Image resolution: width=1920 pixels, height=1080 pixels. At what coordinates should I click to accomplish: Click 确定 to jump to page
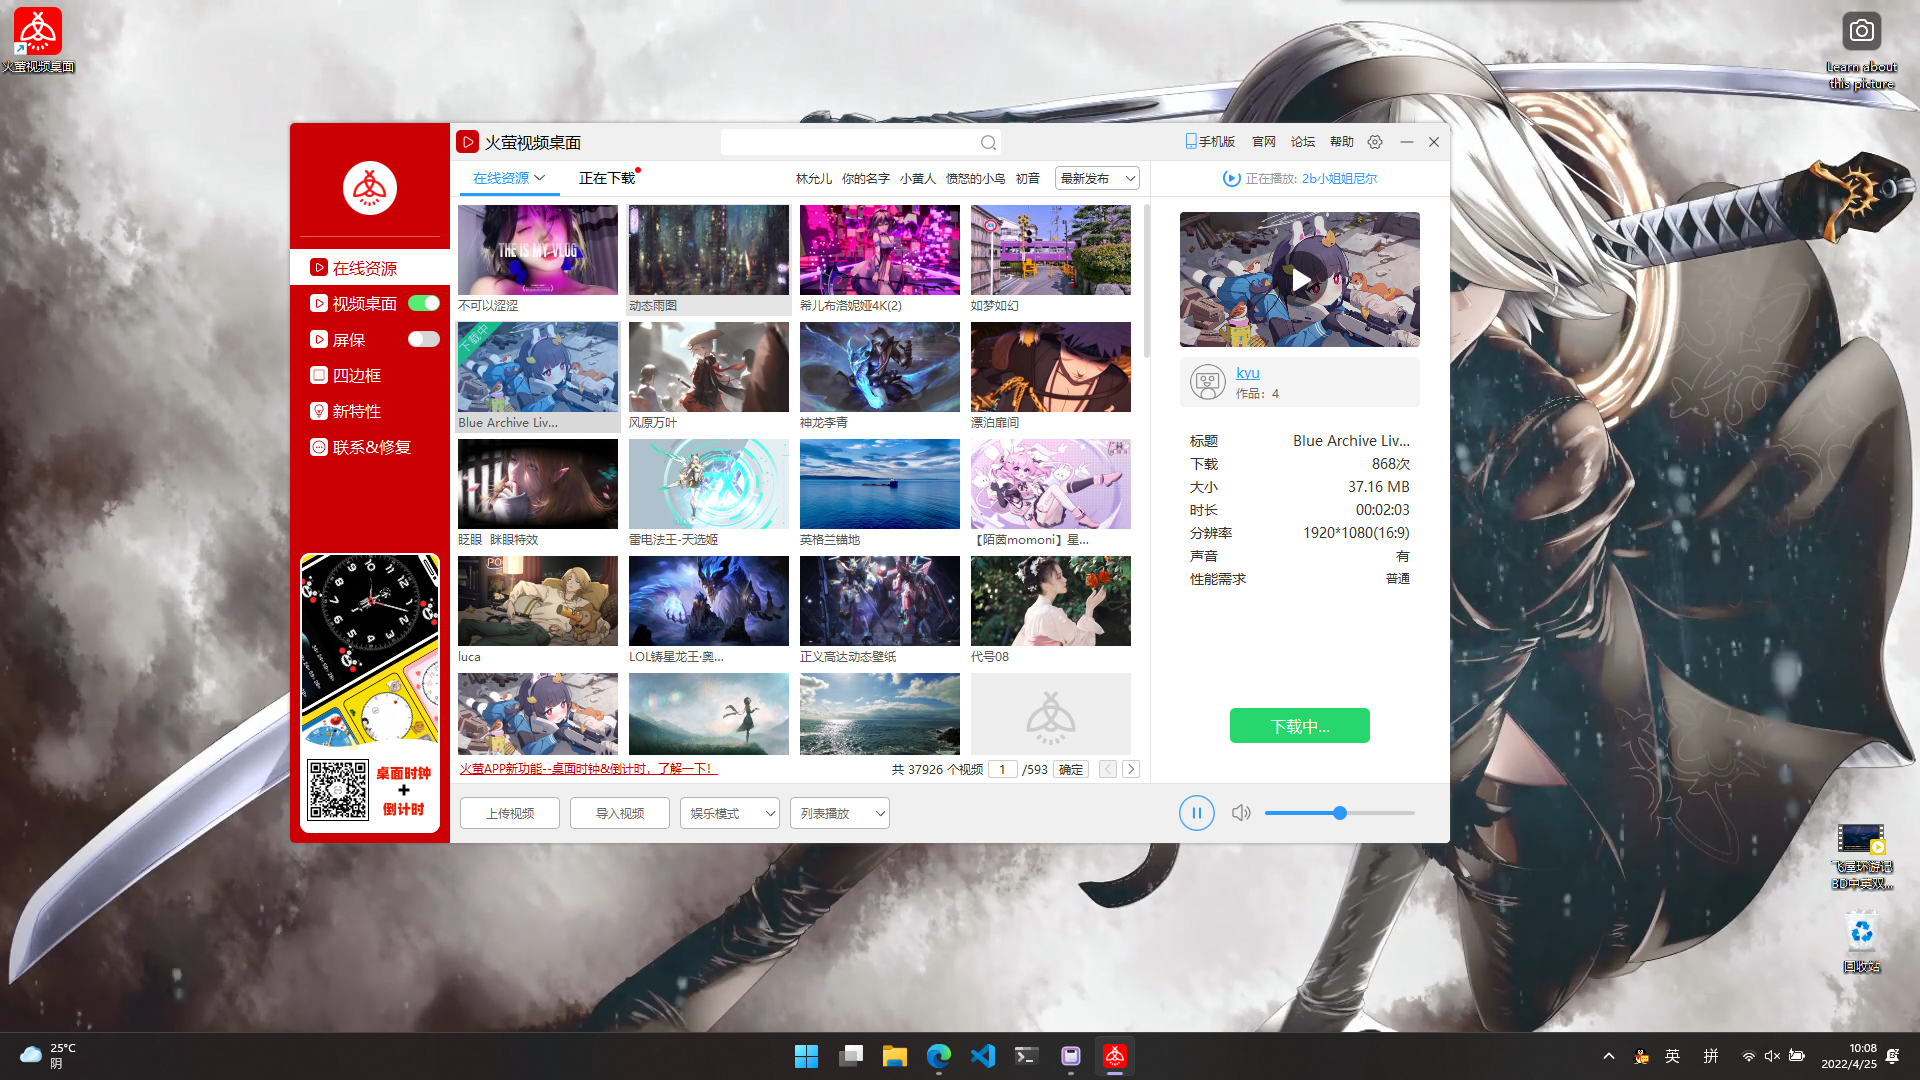point(1071,769)
